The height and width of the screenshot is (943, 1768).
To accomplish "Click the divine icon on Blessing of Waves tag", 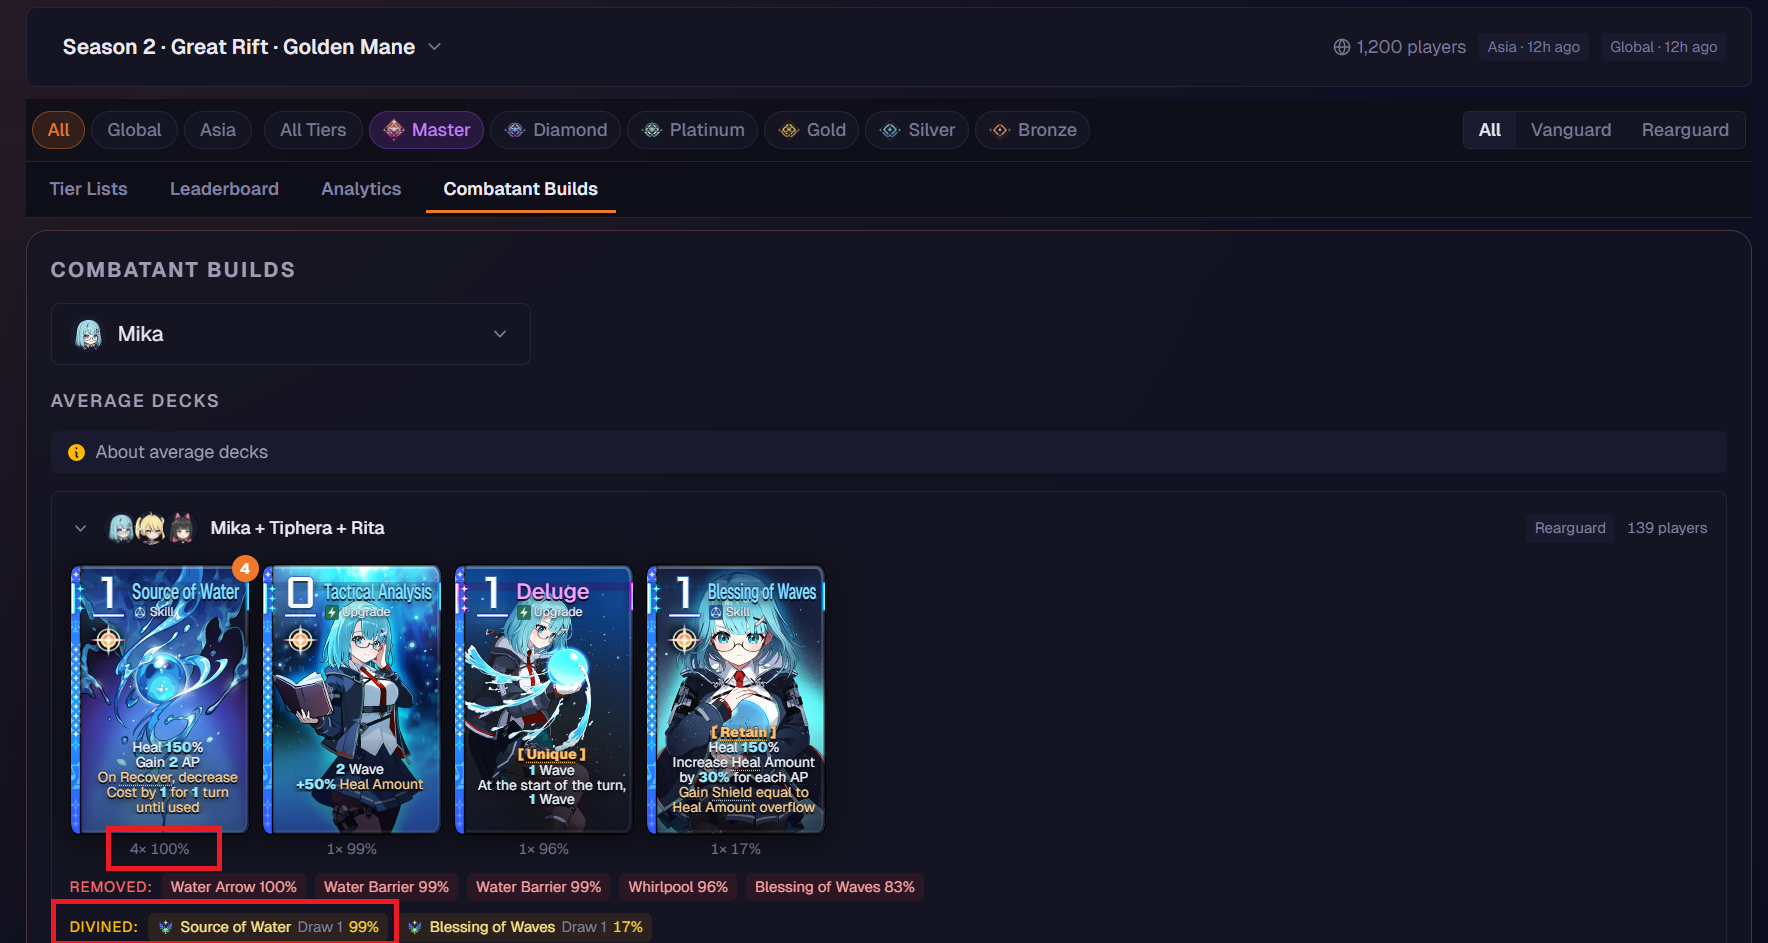I will tap(415, 927).
